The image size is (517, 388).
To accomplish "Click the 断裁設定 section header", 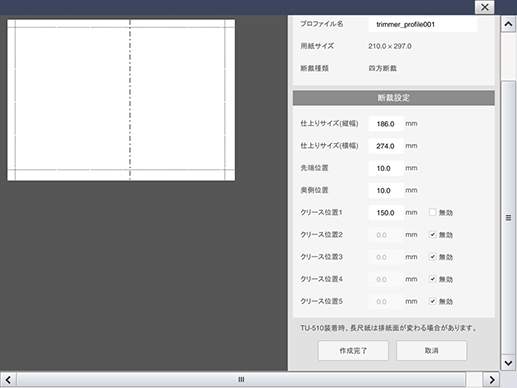I will 394,98.
